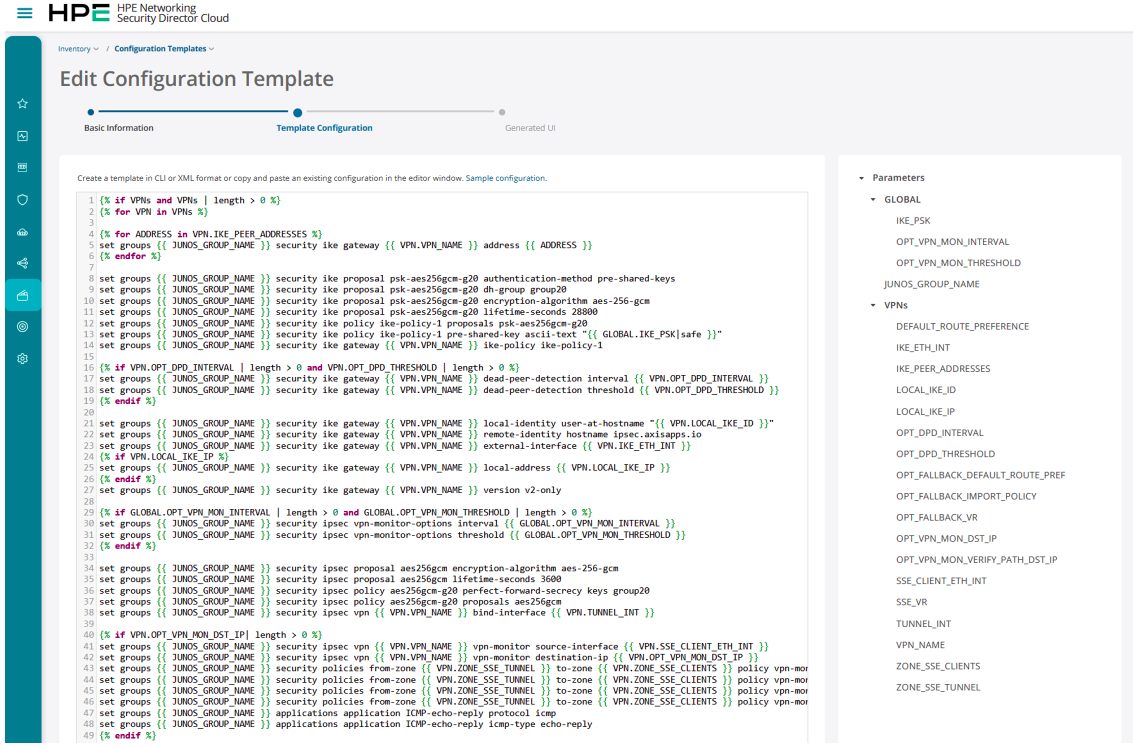Go to Generated UI step
The width and height of the screenshot is (1134, 747).
[530, 128]
